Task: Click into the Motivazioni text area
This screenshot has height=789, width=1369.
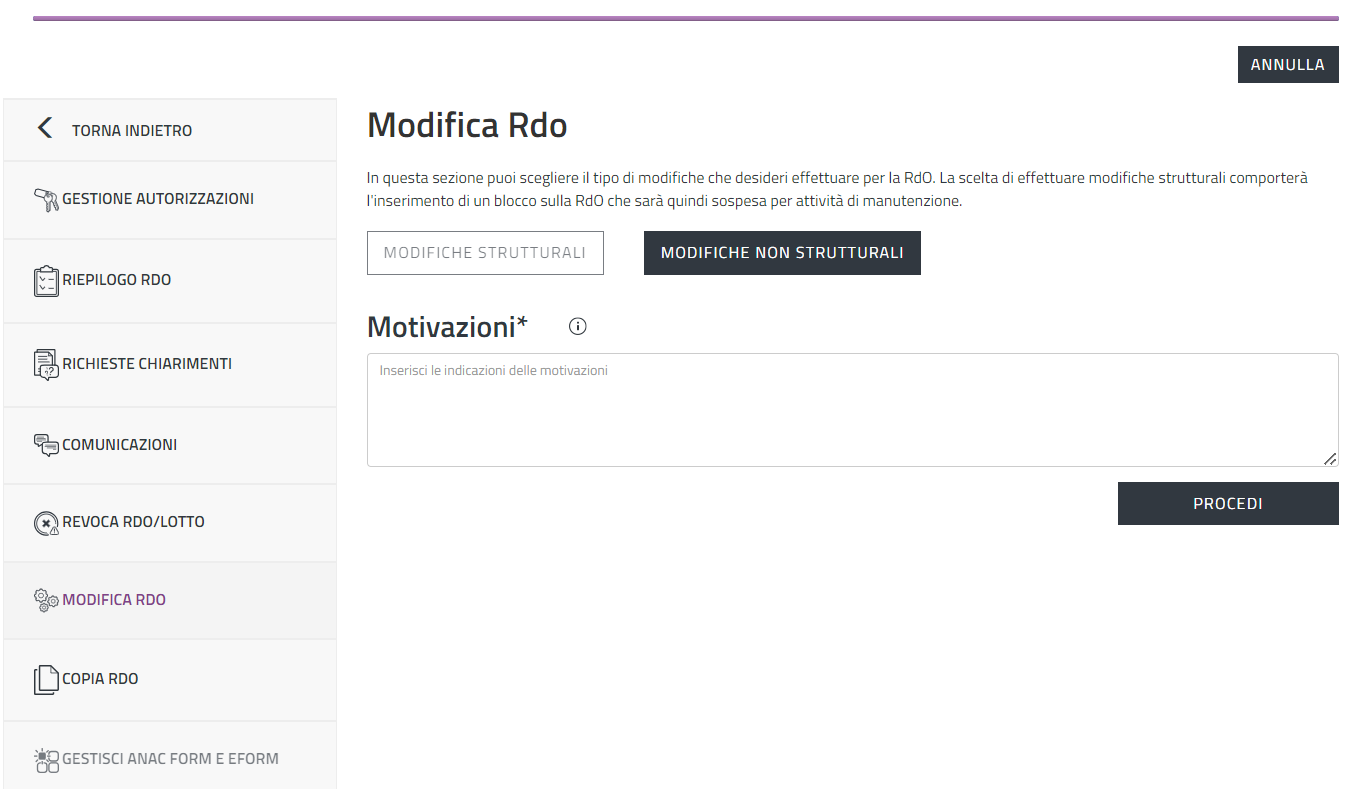Action: pyautogui.click(x=852, y=410)
